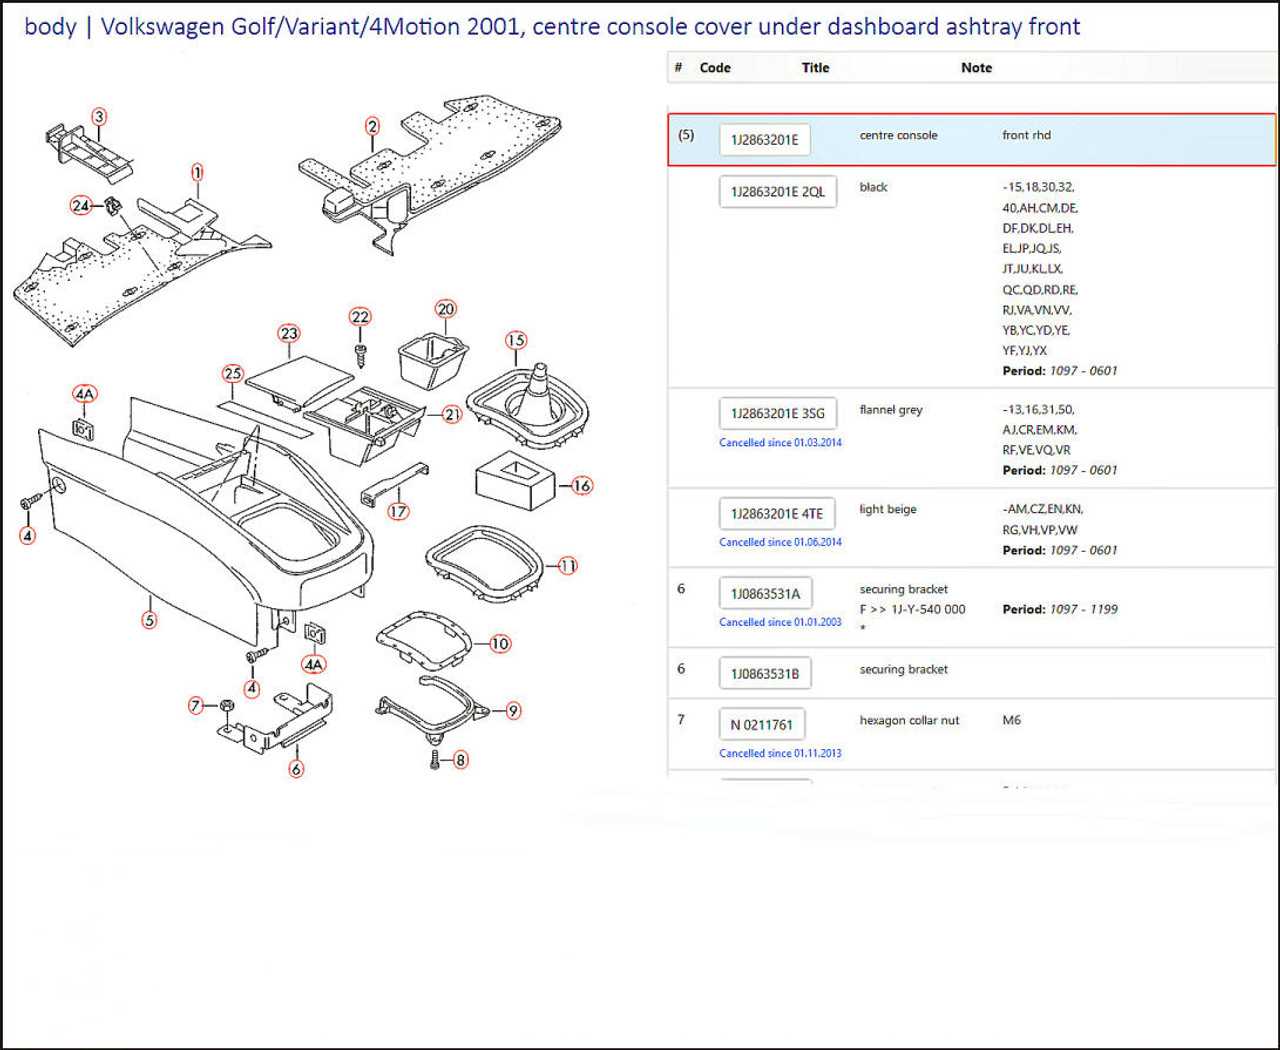Open part code 1J2863201E 2QL

[778, 192]
